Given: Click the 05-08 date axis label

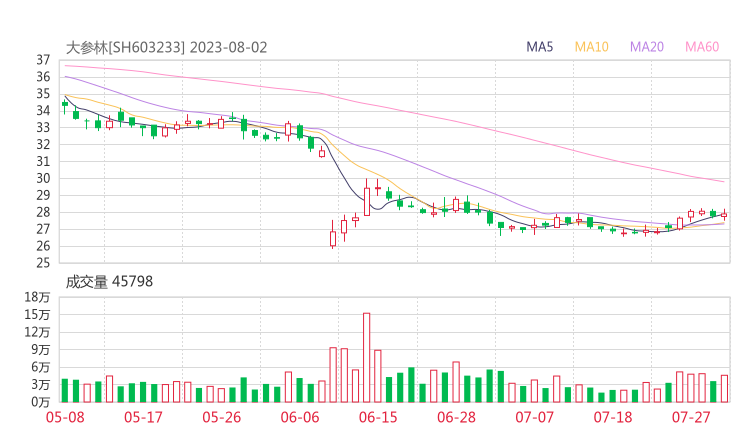Looking at the screenshot, I should (65, 417).
